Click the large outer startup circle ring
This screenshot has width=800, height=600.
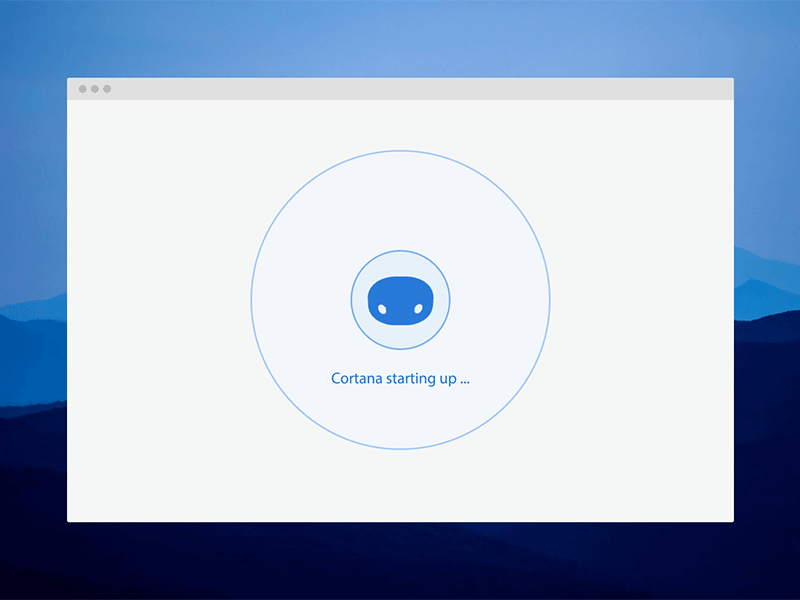pyautogui.click(x=400, y=152)
